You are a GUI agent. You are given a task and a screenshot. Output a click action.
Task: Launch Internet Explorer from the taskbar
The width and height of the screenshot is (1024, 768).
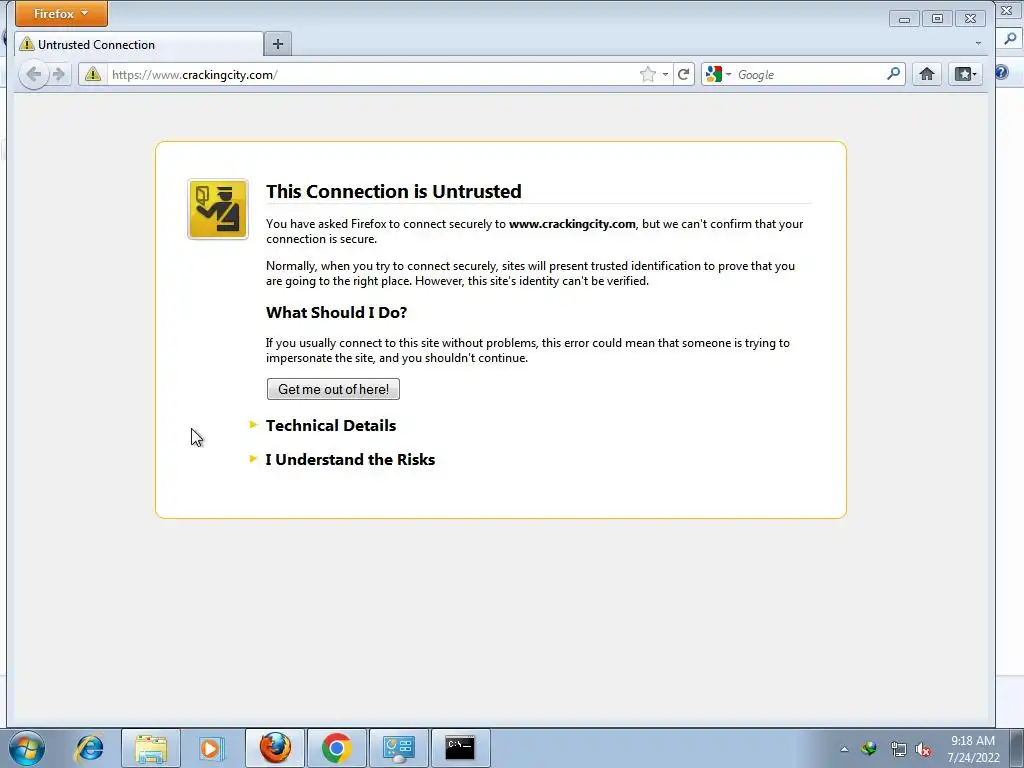(x=89, y=748)
